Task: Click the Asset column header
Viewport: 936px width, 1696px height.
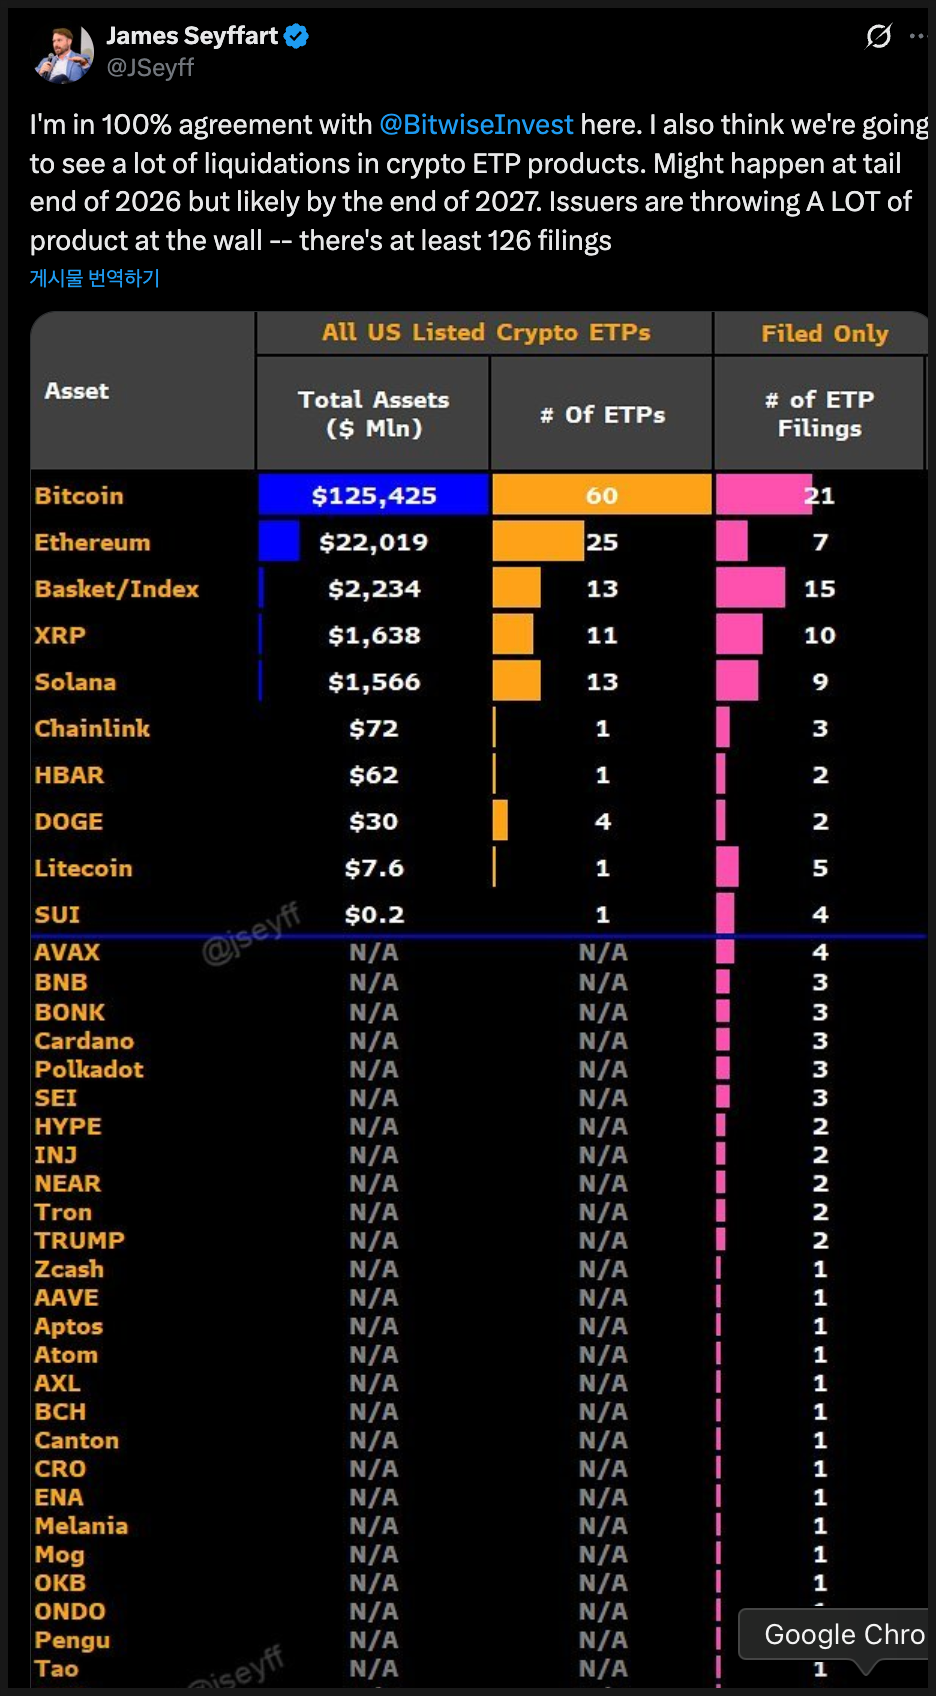Action: (77, 391)
